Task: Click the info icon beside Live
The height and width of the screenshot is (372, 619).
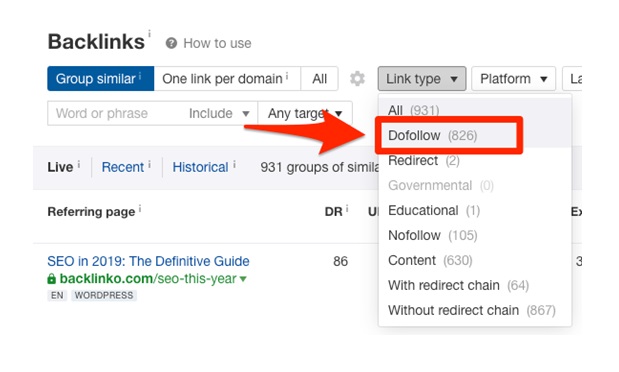Action: click(79, 164)
